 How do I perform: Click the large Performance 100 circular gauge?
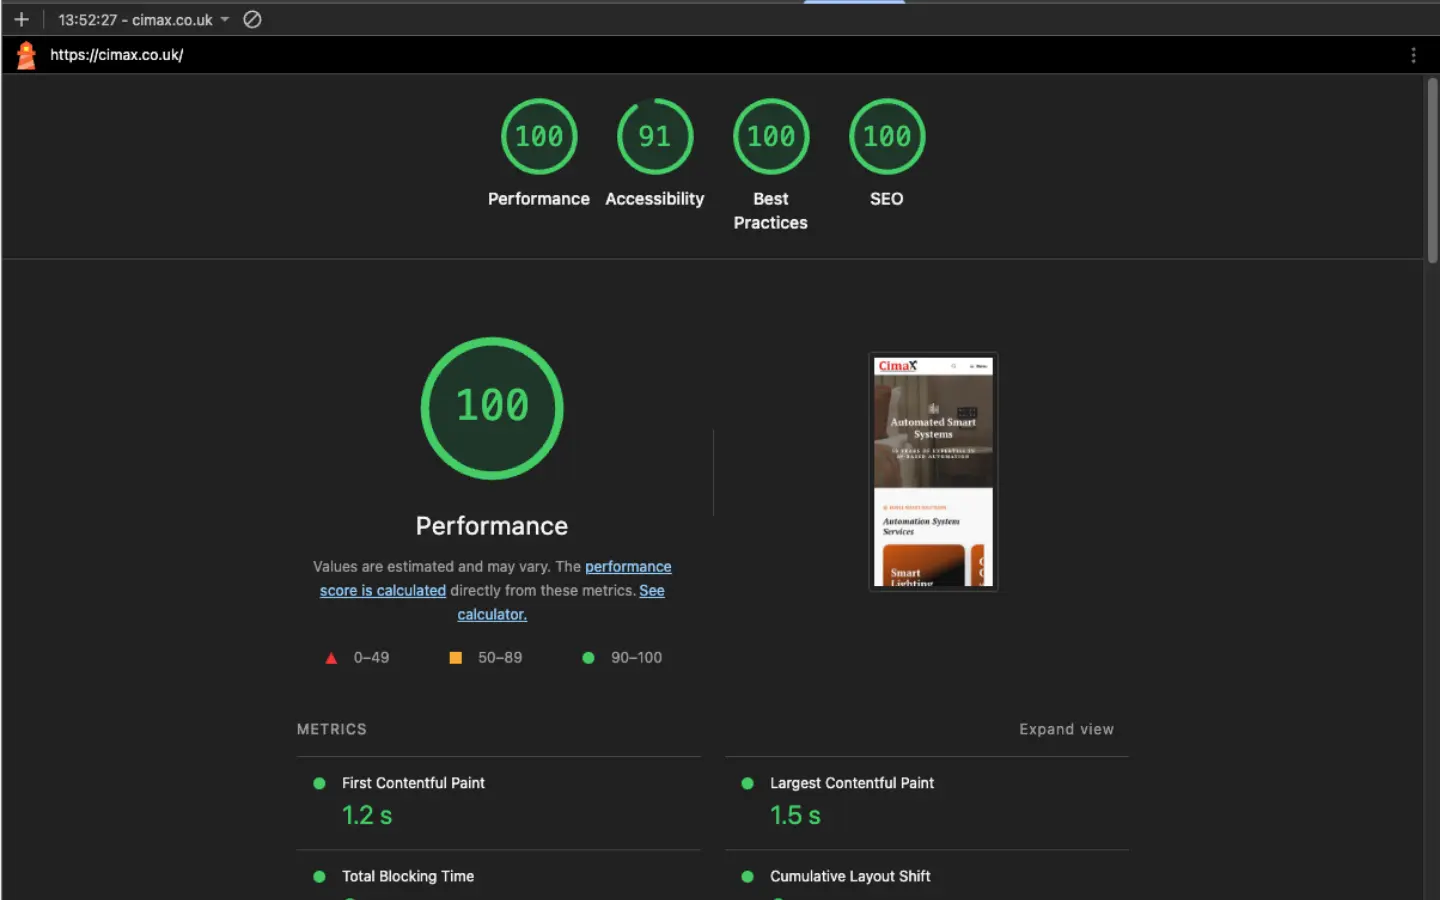(491, 407)
